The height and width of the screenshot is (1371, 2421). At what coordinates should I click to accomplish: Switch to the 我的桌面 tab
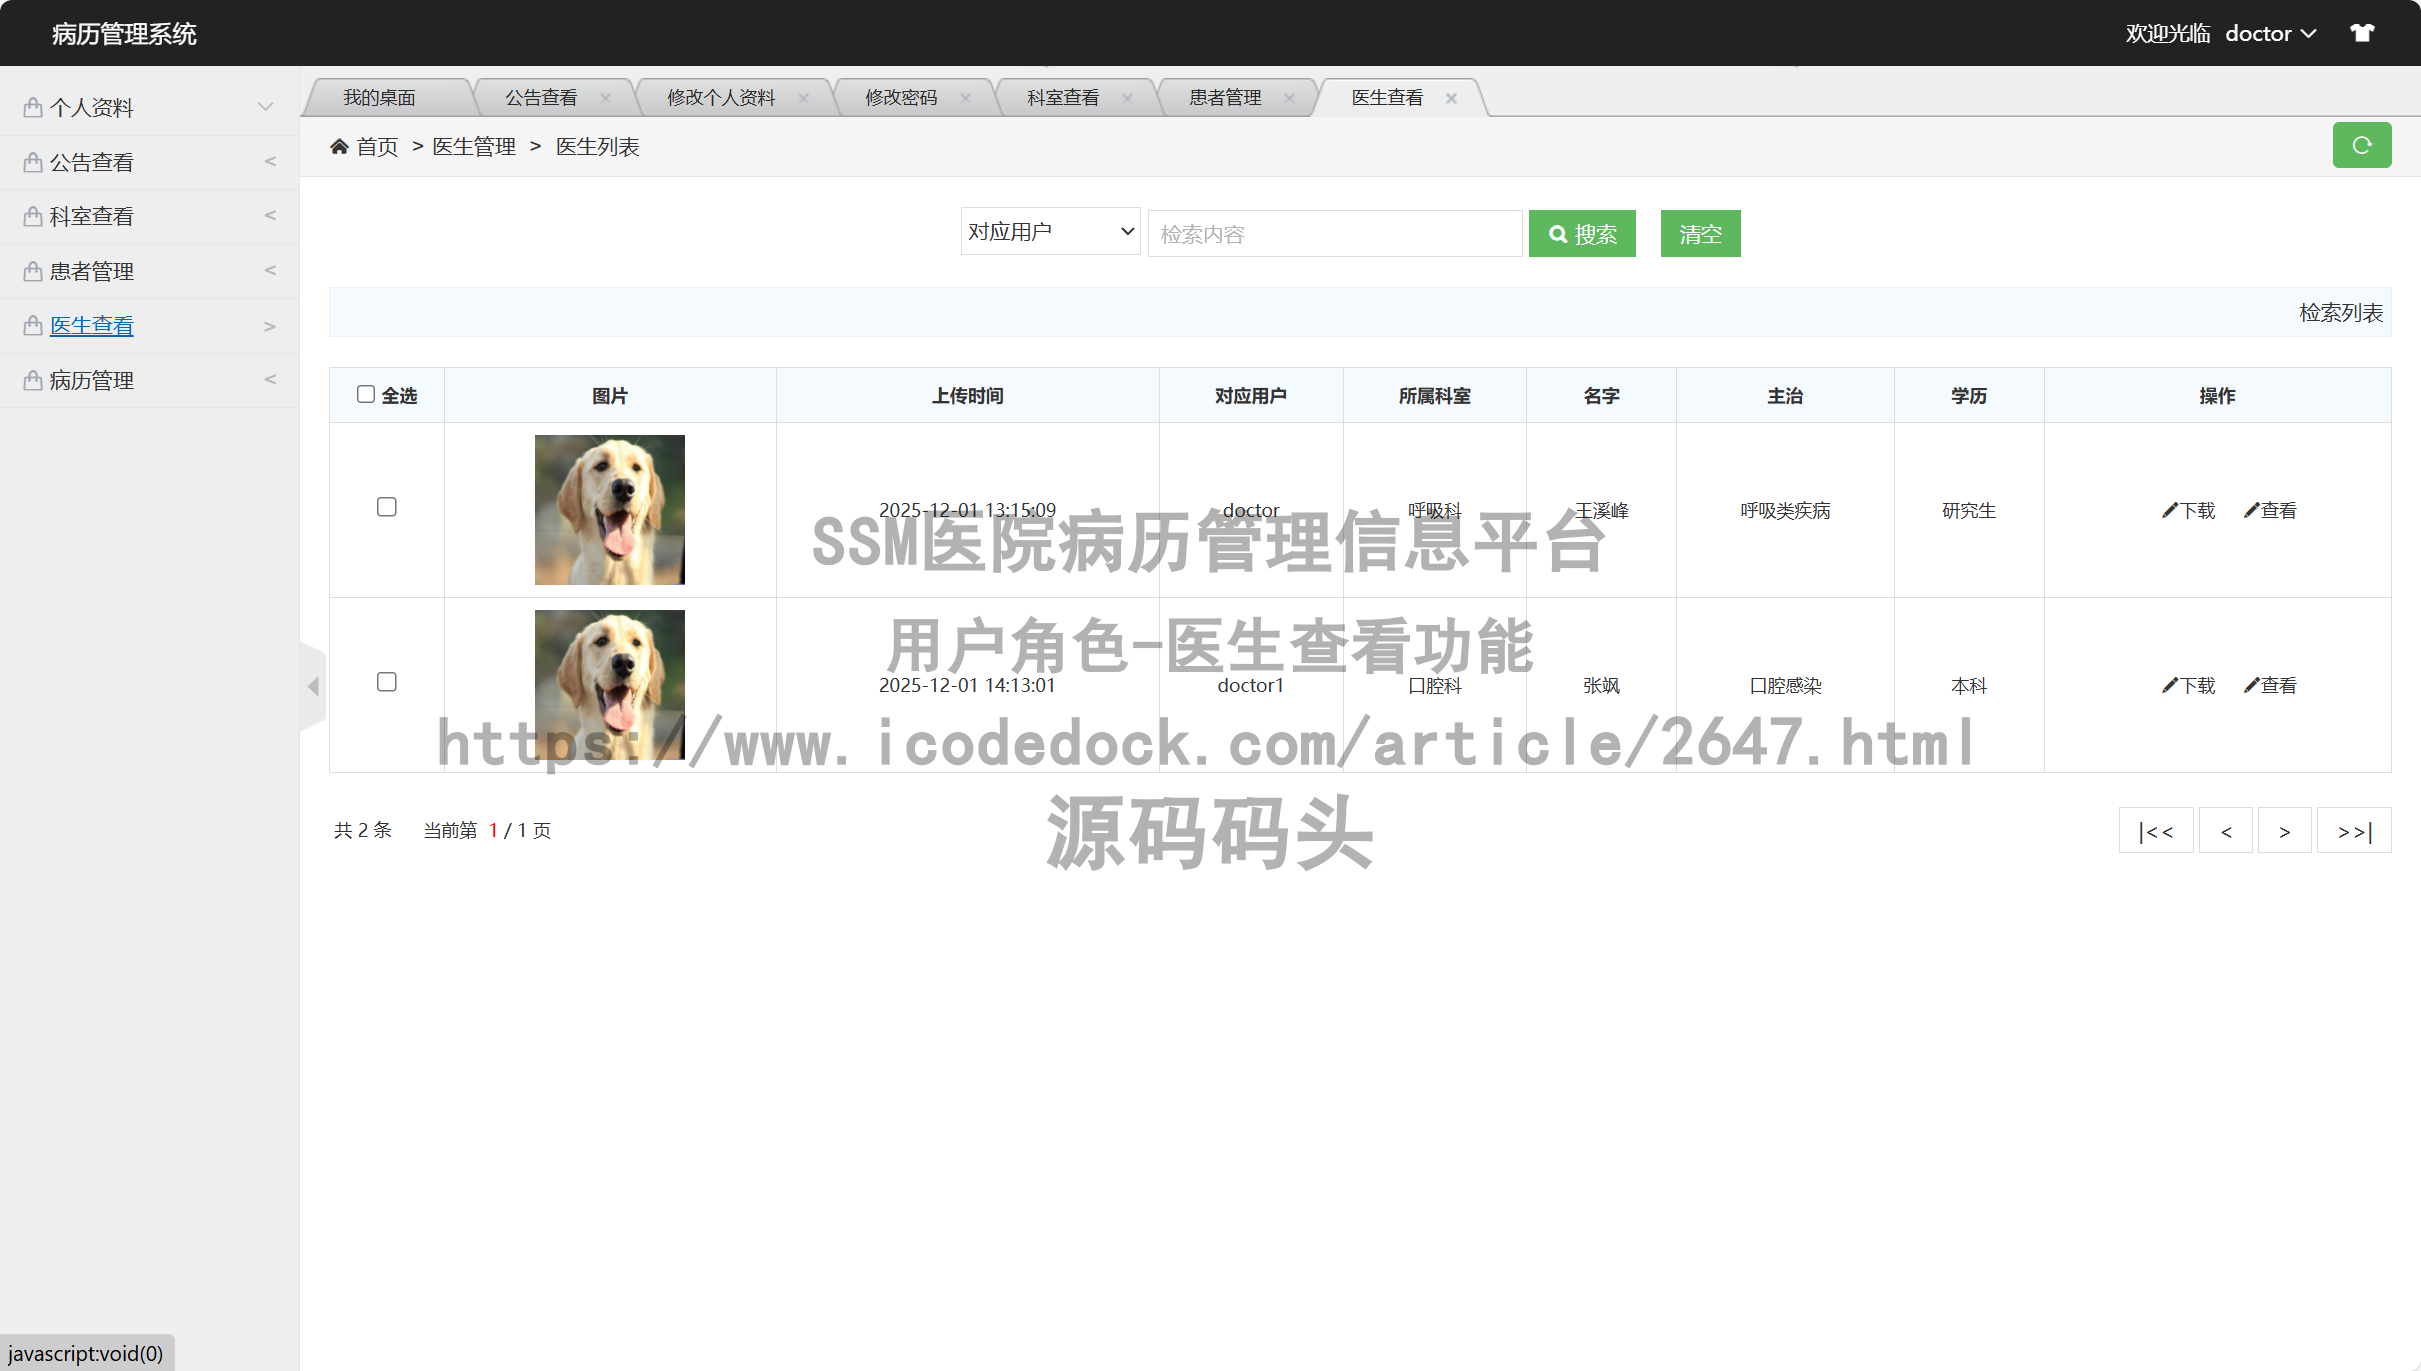pyautogui.click(x=379, y=98)
